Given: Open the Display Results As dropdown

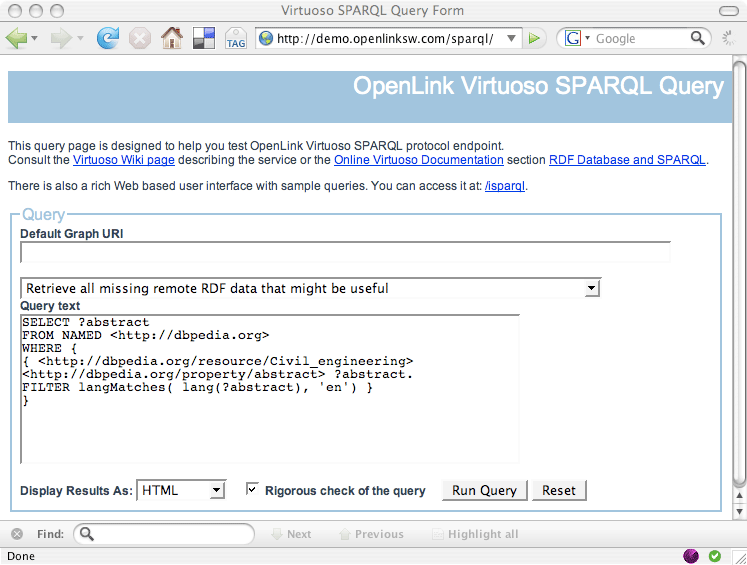Looking at the screenshot, I should point(181,491).
